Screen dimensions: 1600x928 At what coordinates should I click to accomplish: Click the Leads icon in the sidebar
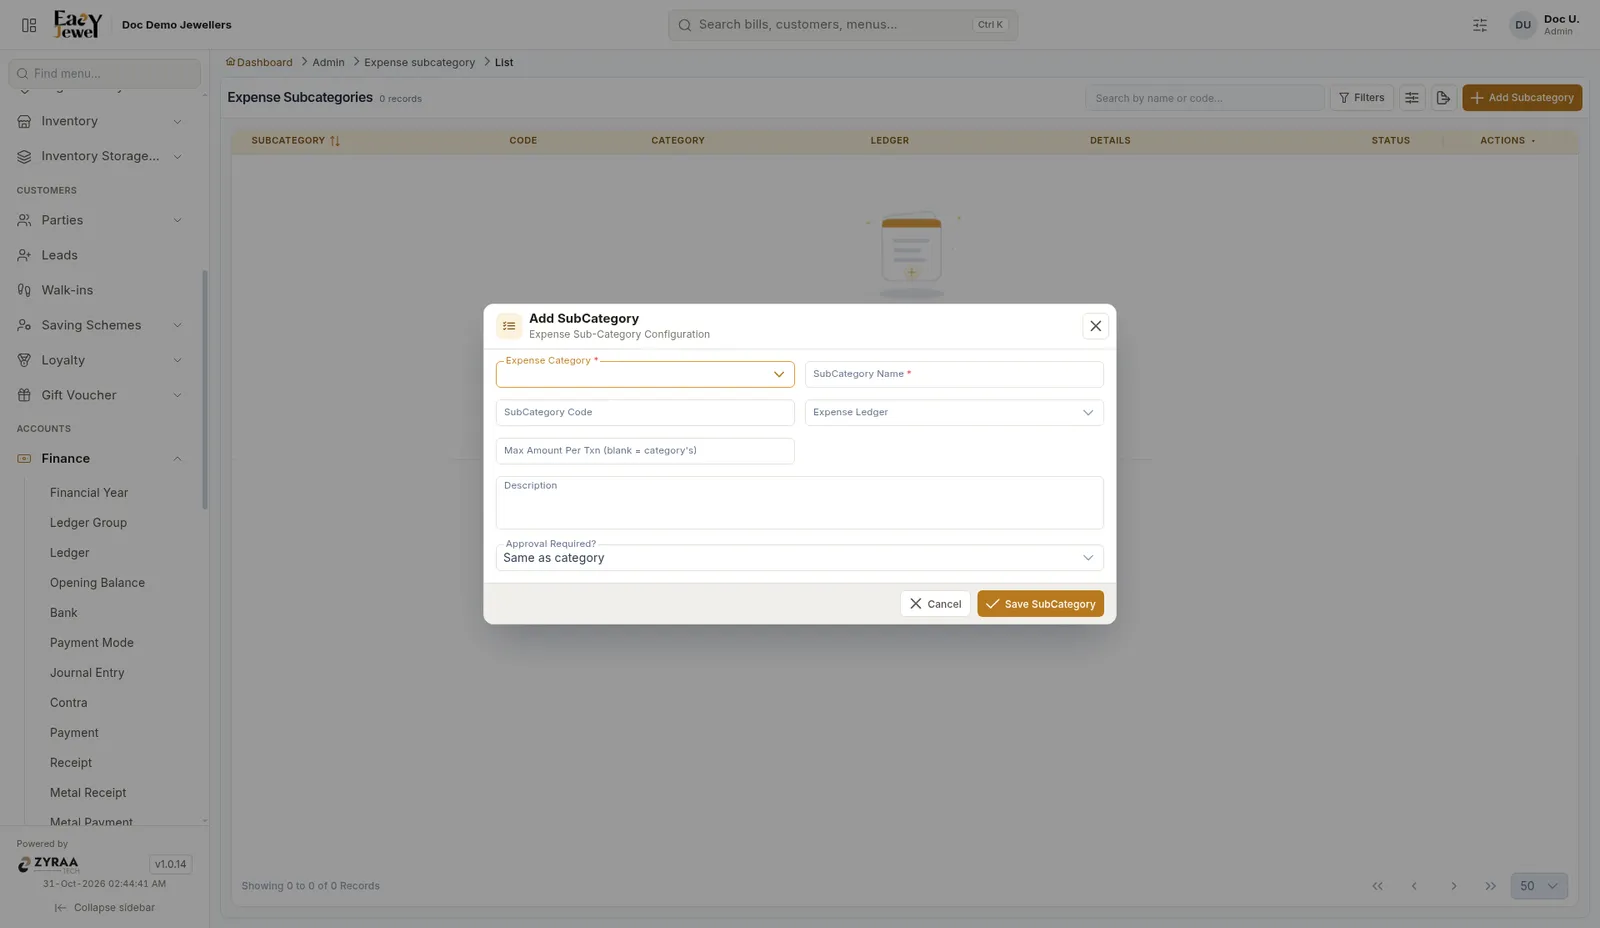click(24, 255)
